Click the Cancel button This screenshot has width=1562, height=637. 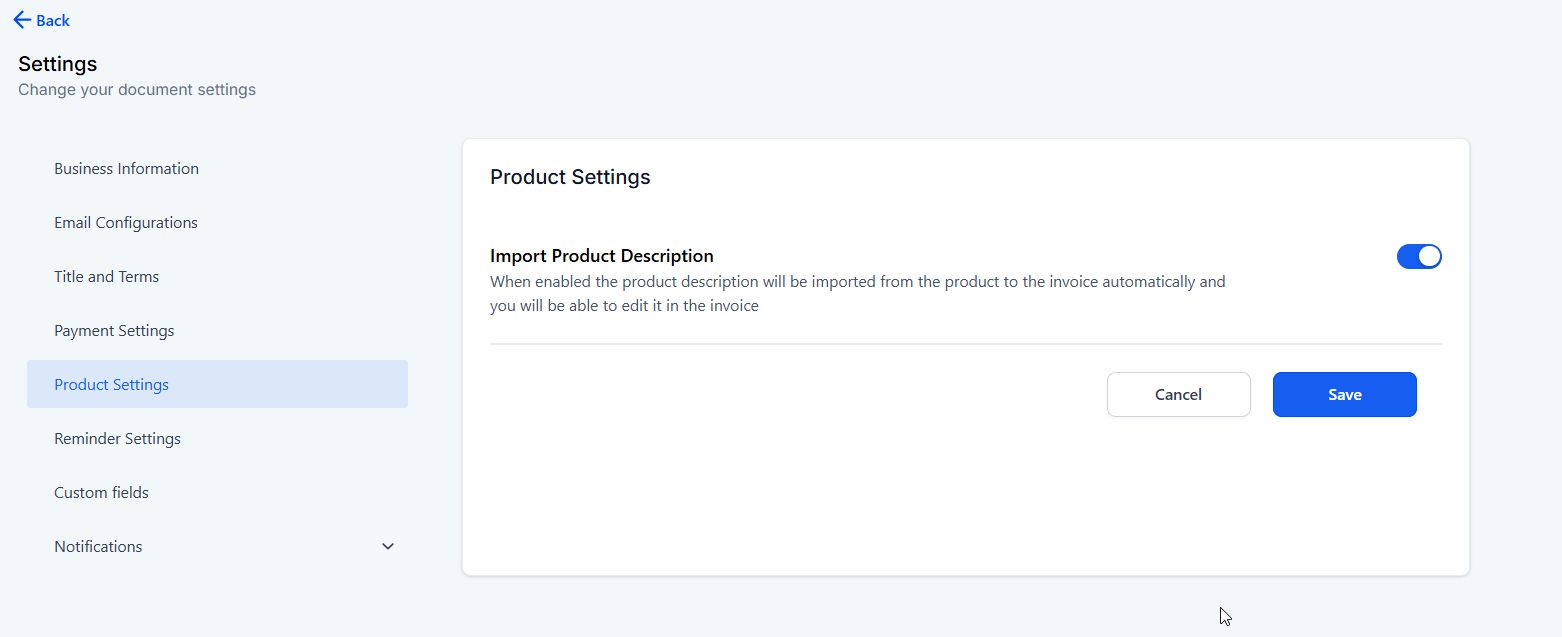pyautogui.click(x=1178, y=394)
